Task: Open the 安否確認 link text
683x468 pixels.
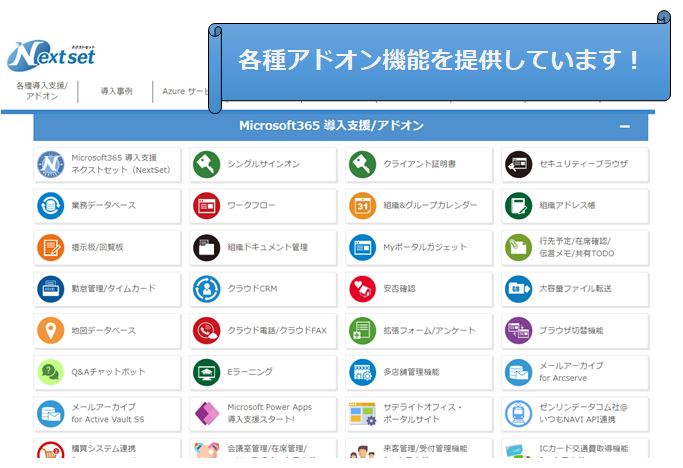Action: tap(399, 289)
